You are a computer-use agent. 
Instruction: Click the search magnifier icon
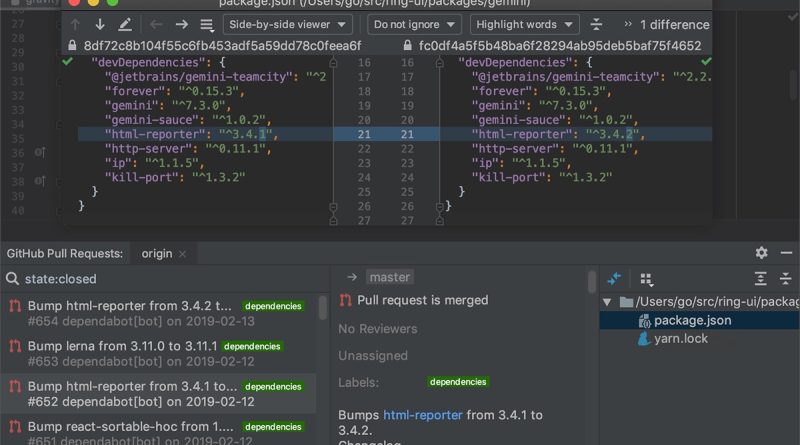click(12, 279)
